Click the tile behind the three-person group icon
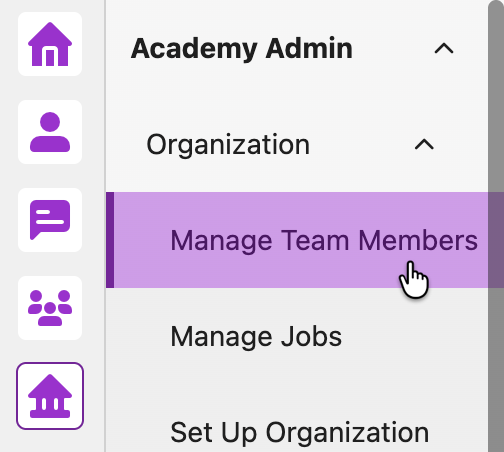Screen dimensions: 504x452 (x=50, y=308)
